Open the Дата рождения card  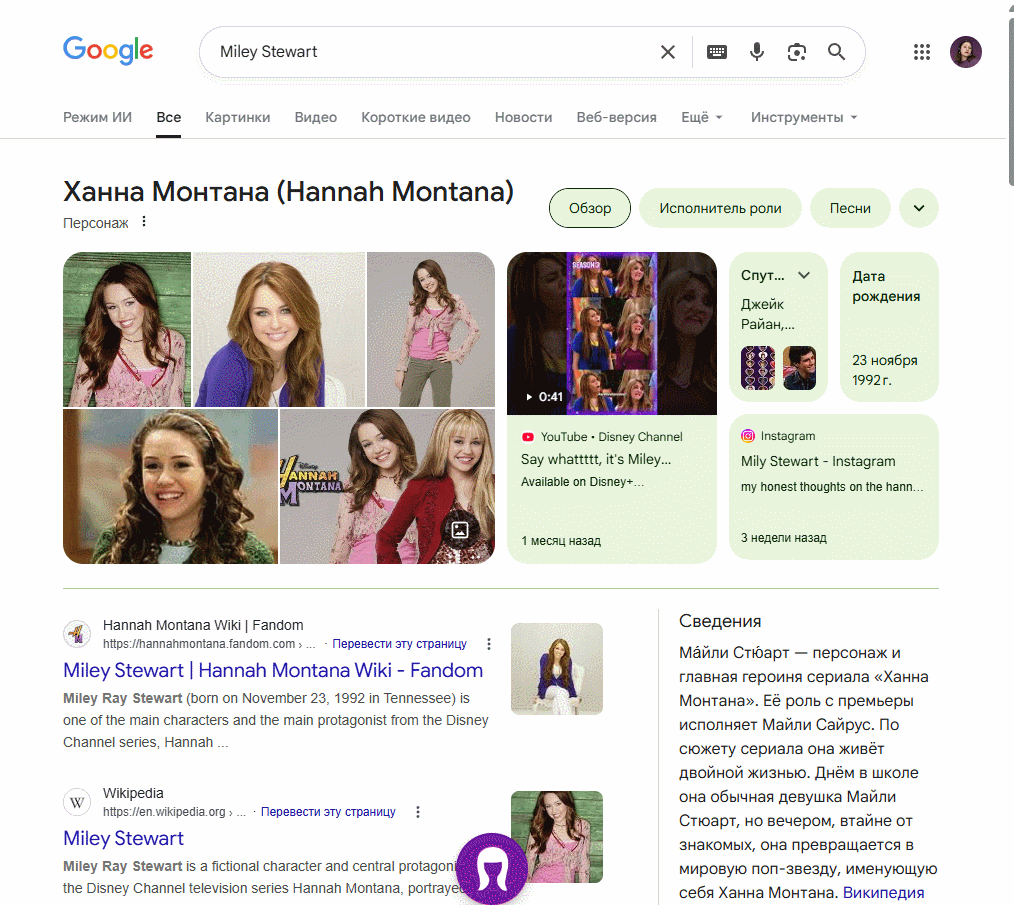coord(889,327)
